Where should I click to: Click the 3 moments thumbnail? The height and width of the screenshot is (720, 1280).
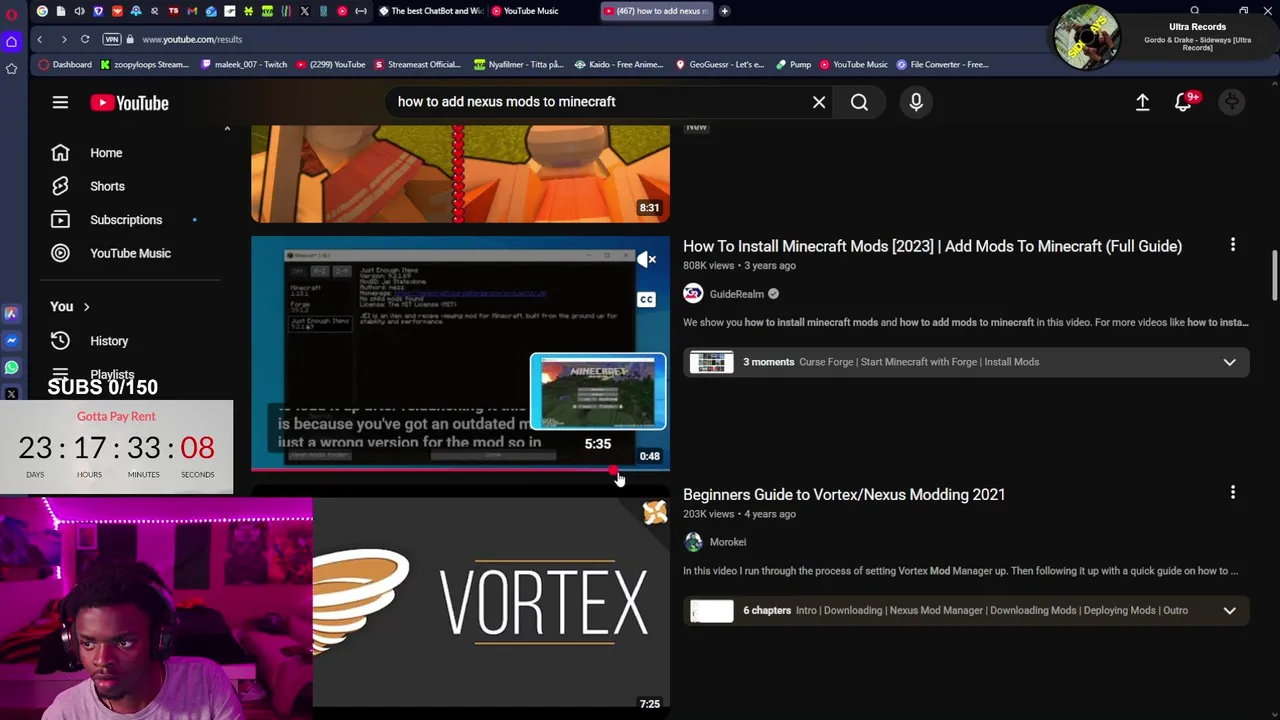pos(711,362)
